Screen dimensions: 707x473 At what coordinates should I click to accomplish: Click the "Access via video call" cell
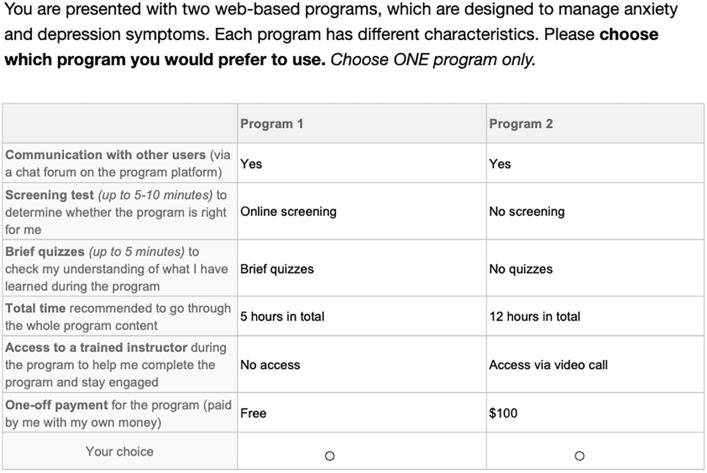[548, 365]
